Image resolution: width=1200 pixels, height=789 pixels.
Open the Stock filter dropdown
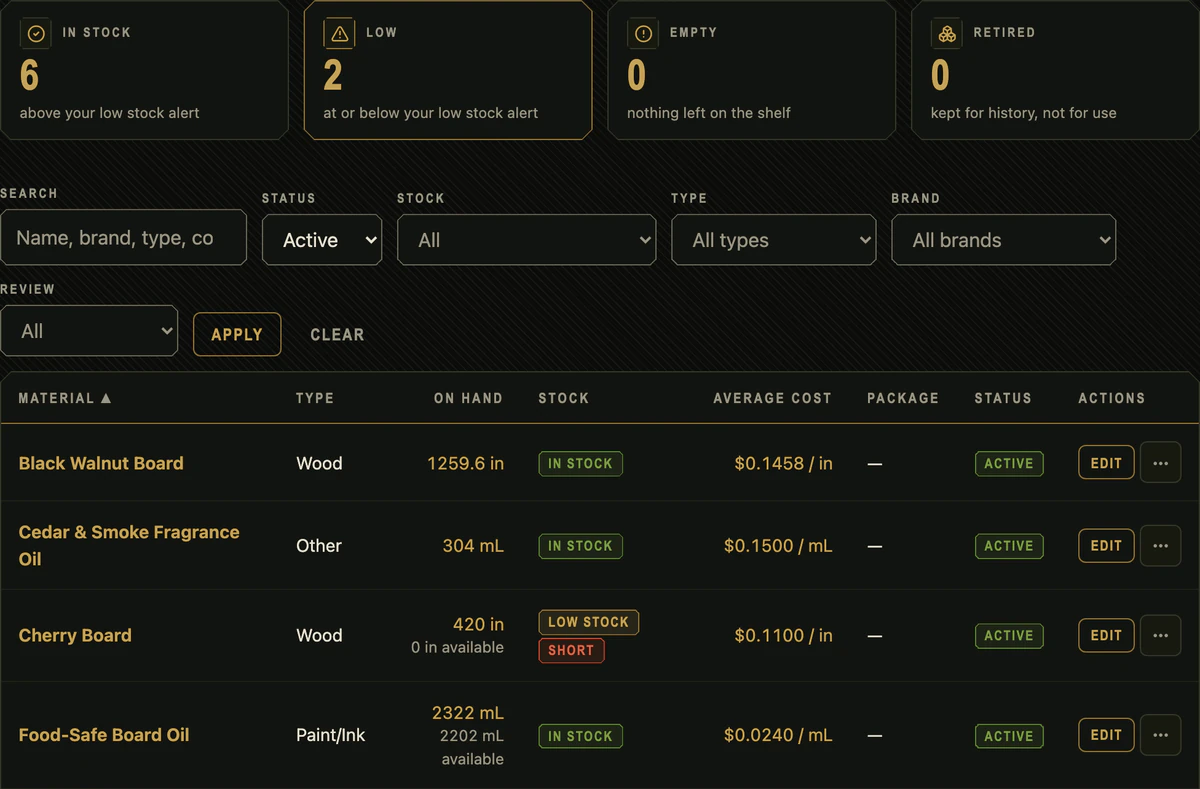[526, 240]
